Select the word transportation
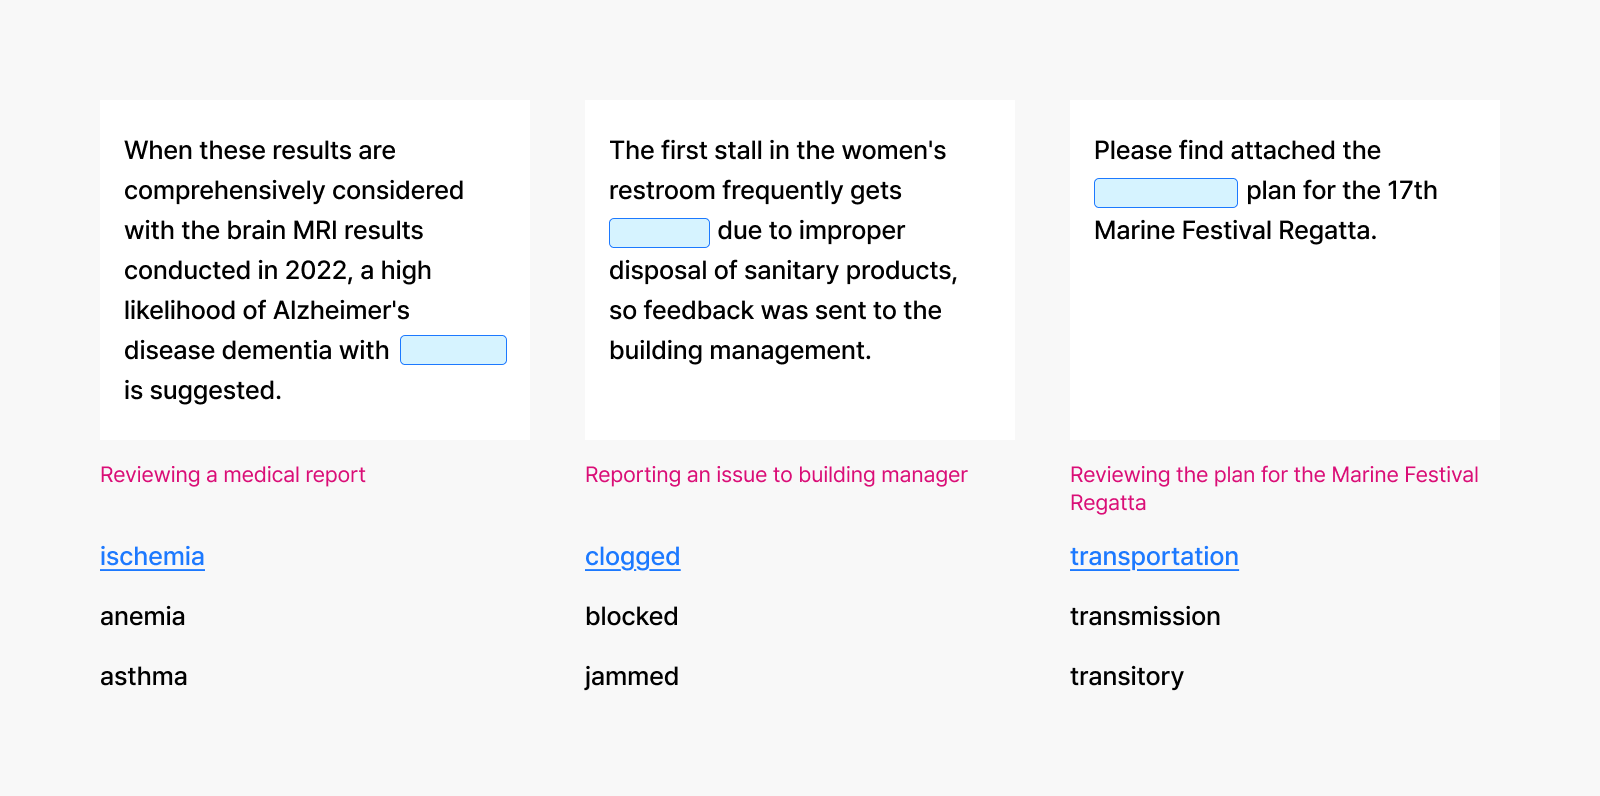The image size is (1600, 796). coord(1154,556)
